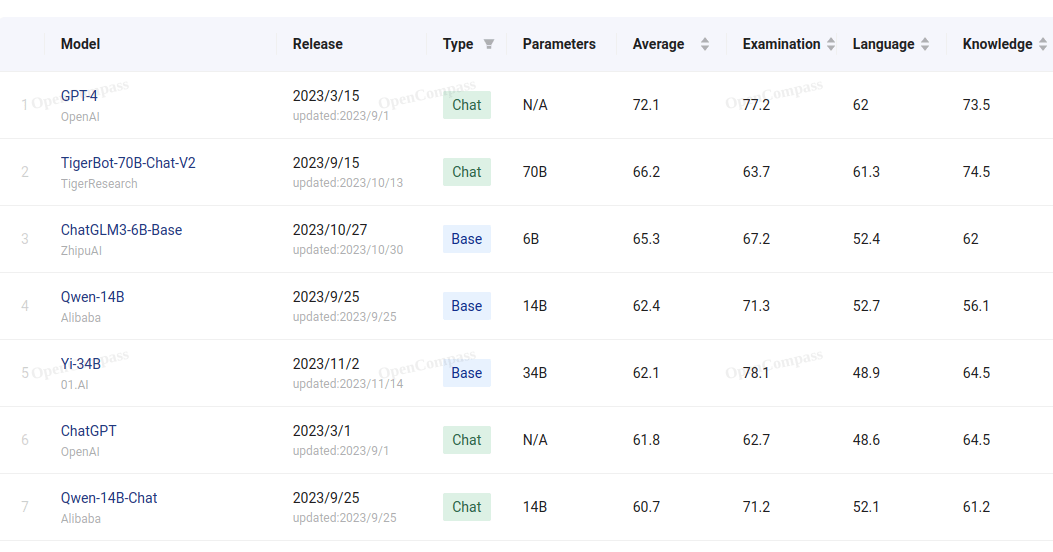The width and height of the screenshot is (1053, 552).
Task: Open the ChatGLM3-6B-Base model link
Action: pos(122,230)
